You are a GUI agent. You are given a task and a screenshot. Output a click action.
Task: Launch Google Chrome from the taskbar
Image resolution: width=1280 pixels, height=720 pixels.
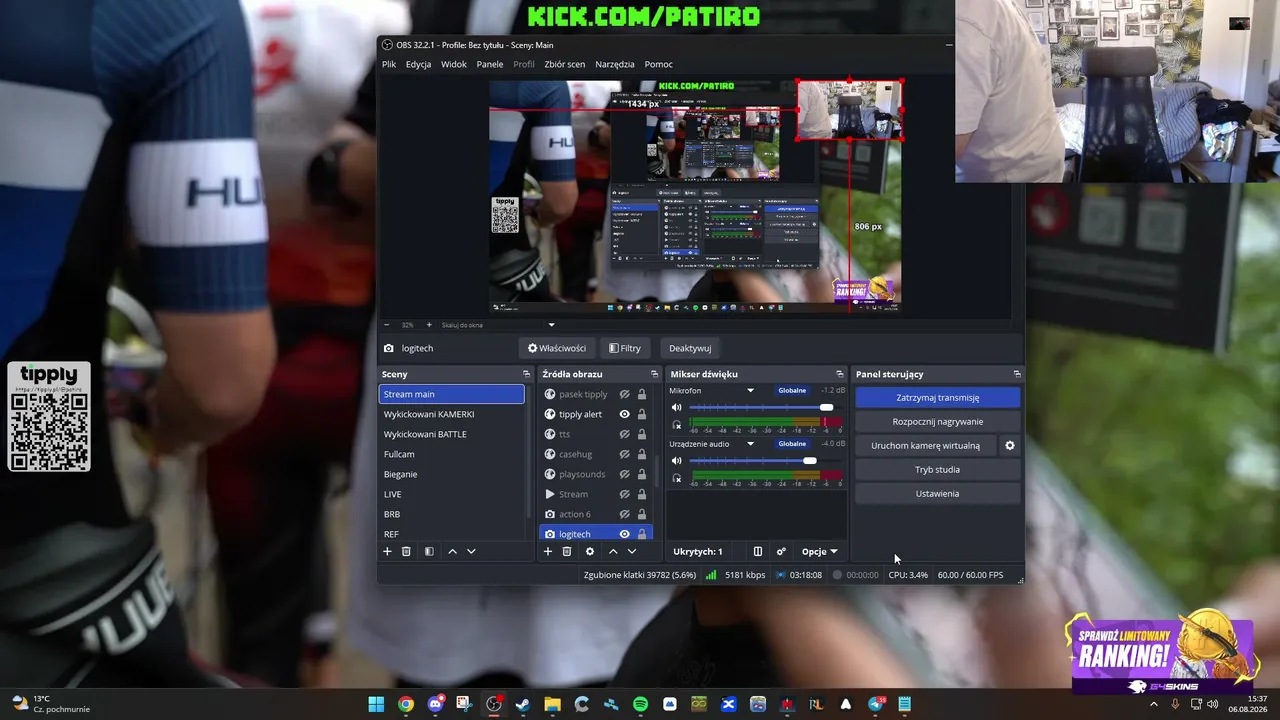pos(405,704)
